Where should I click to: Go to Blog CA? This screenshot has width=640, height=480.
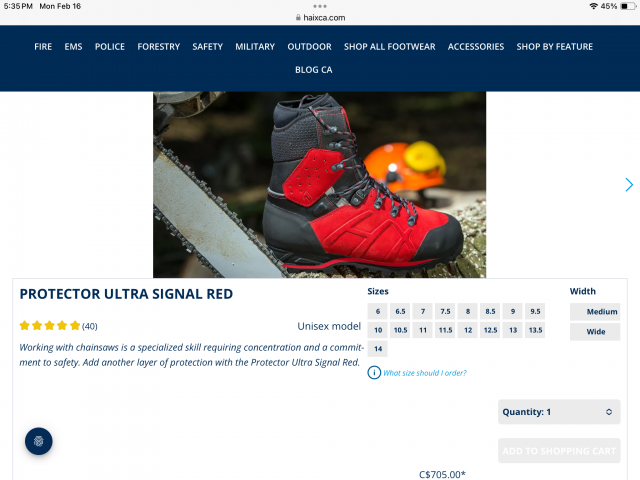(x=313, y=69)
